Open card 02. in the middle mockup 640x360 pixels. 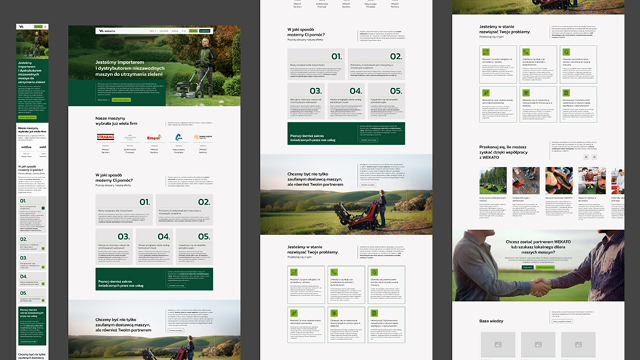[376, 64]
